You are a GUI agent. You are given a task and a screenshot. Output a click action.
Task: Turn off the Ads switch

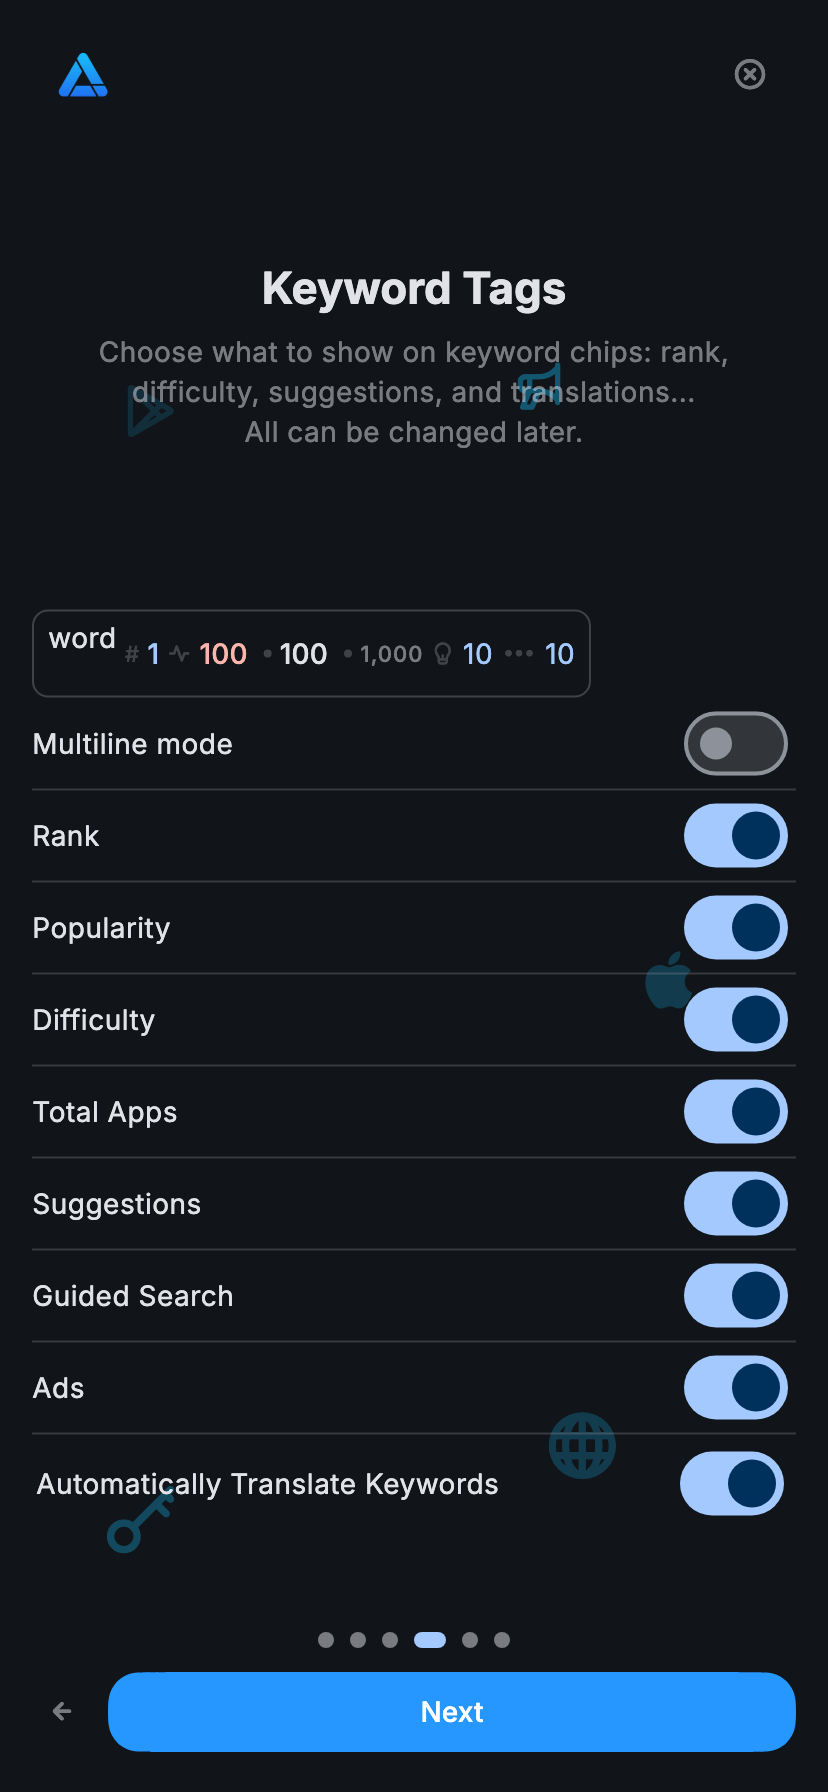(x=735, y=1388)
